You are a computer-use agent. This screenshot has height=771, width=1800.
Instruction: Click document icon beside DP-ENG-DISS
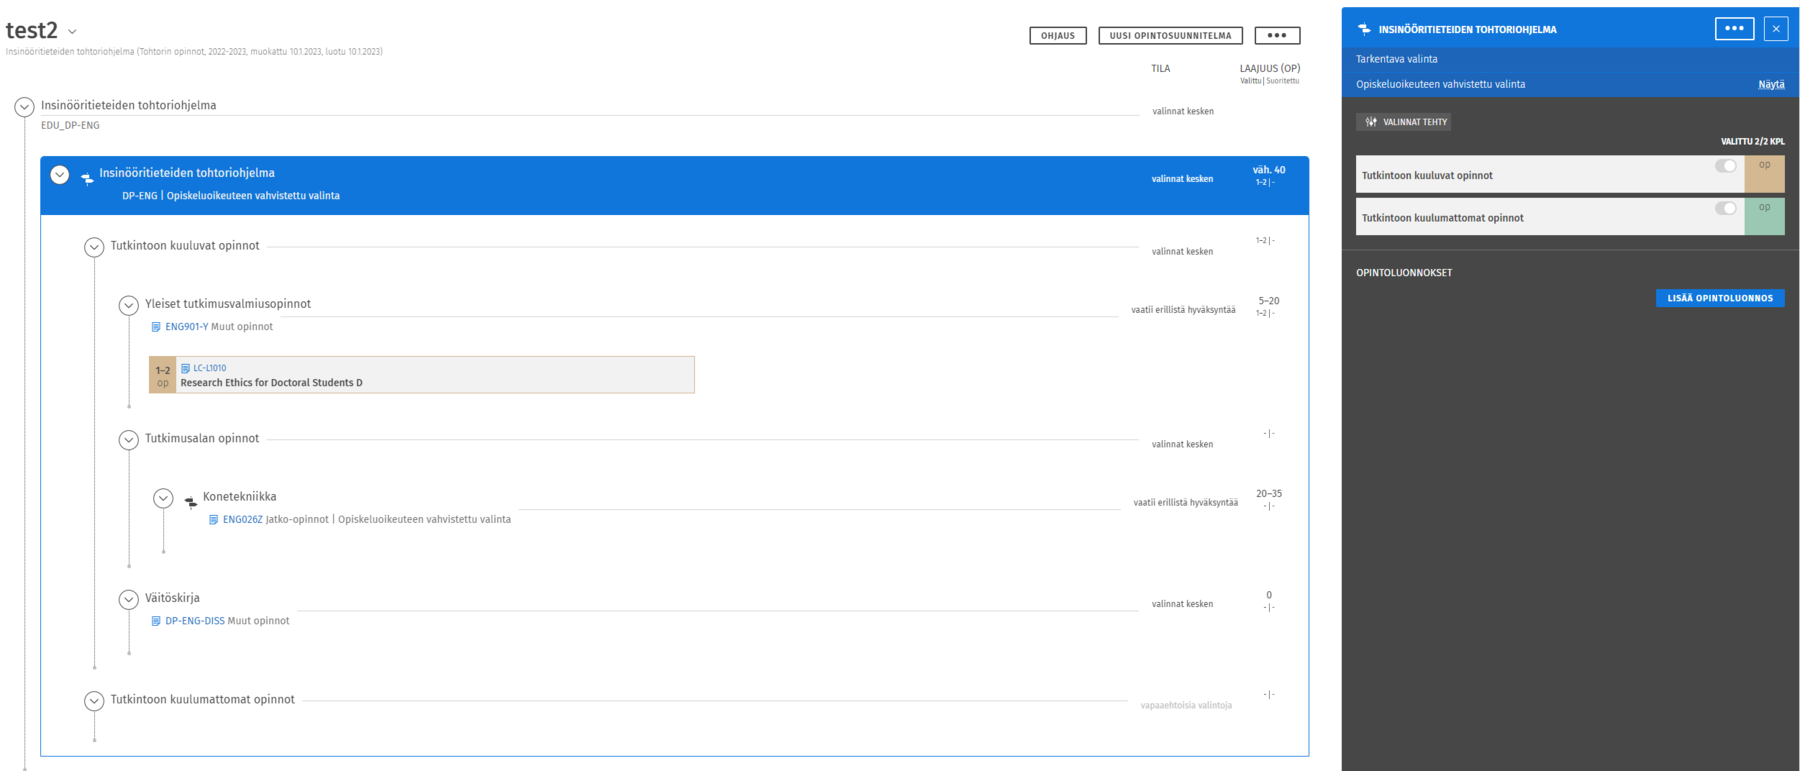[155, 621]
